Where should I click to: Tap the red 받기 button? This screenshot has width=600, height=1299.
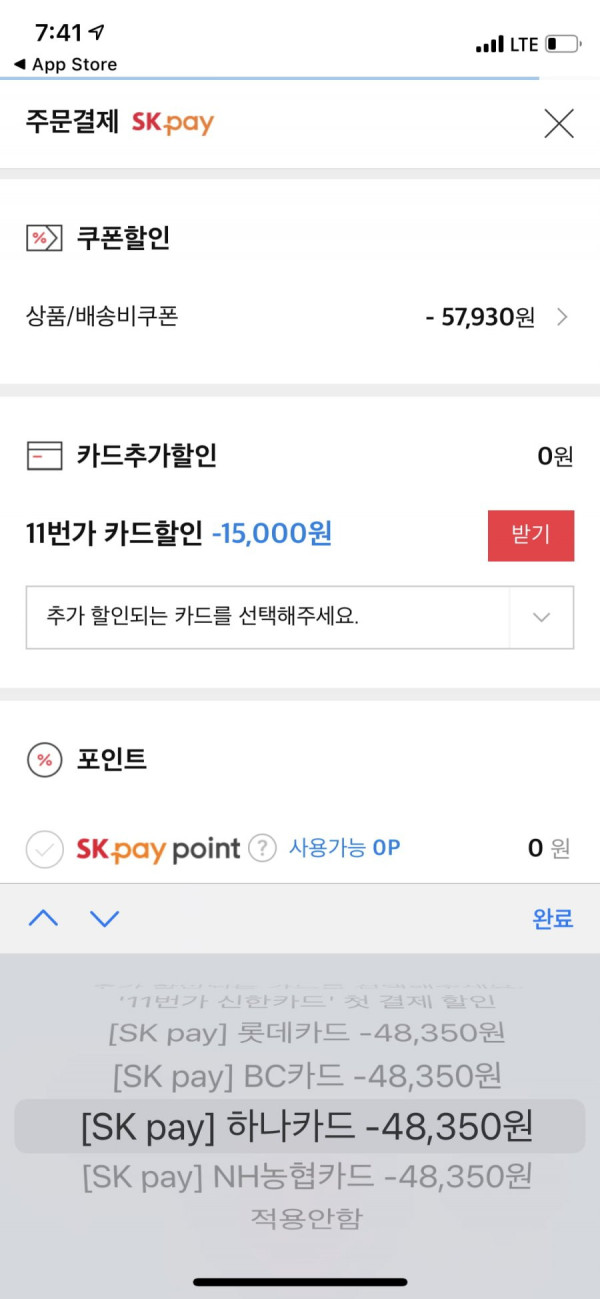pos(531,535)
